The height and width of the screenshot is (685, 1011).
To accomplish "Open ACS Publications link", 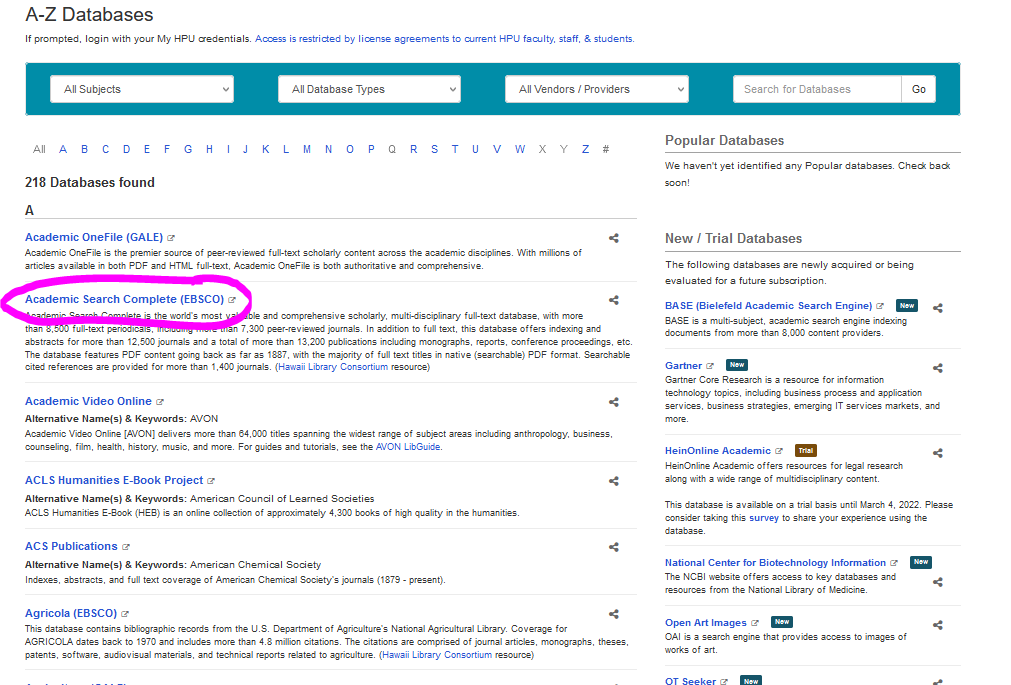I will tap(71, 546).
